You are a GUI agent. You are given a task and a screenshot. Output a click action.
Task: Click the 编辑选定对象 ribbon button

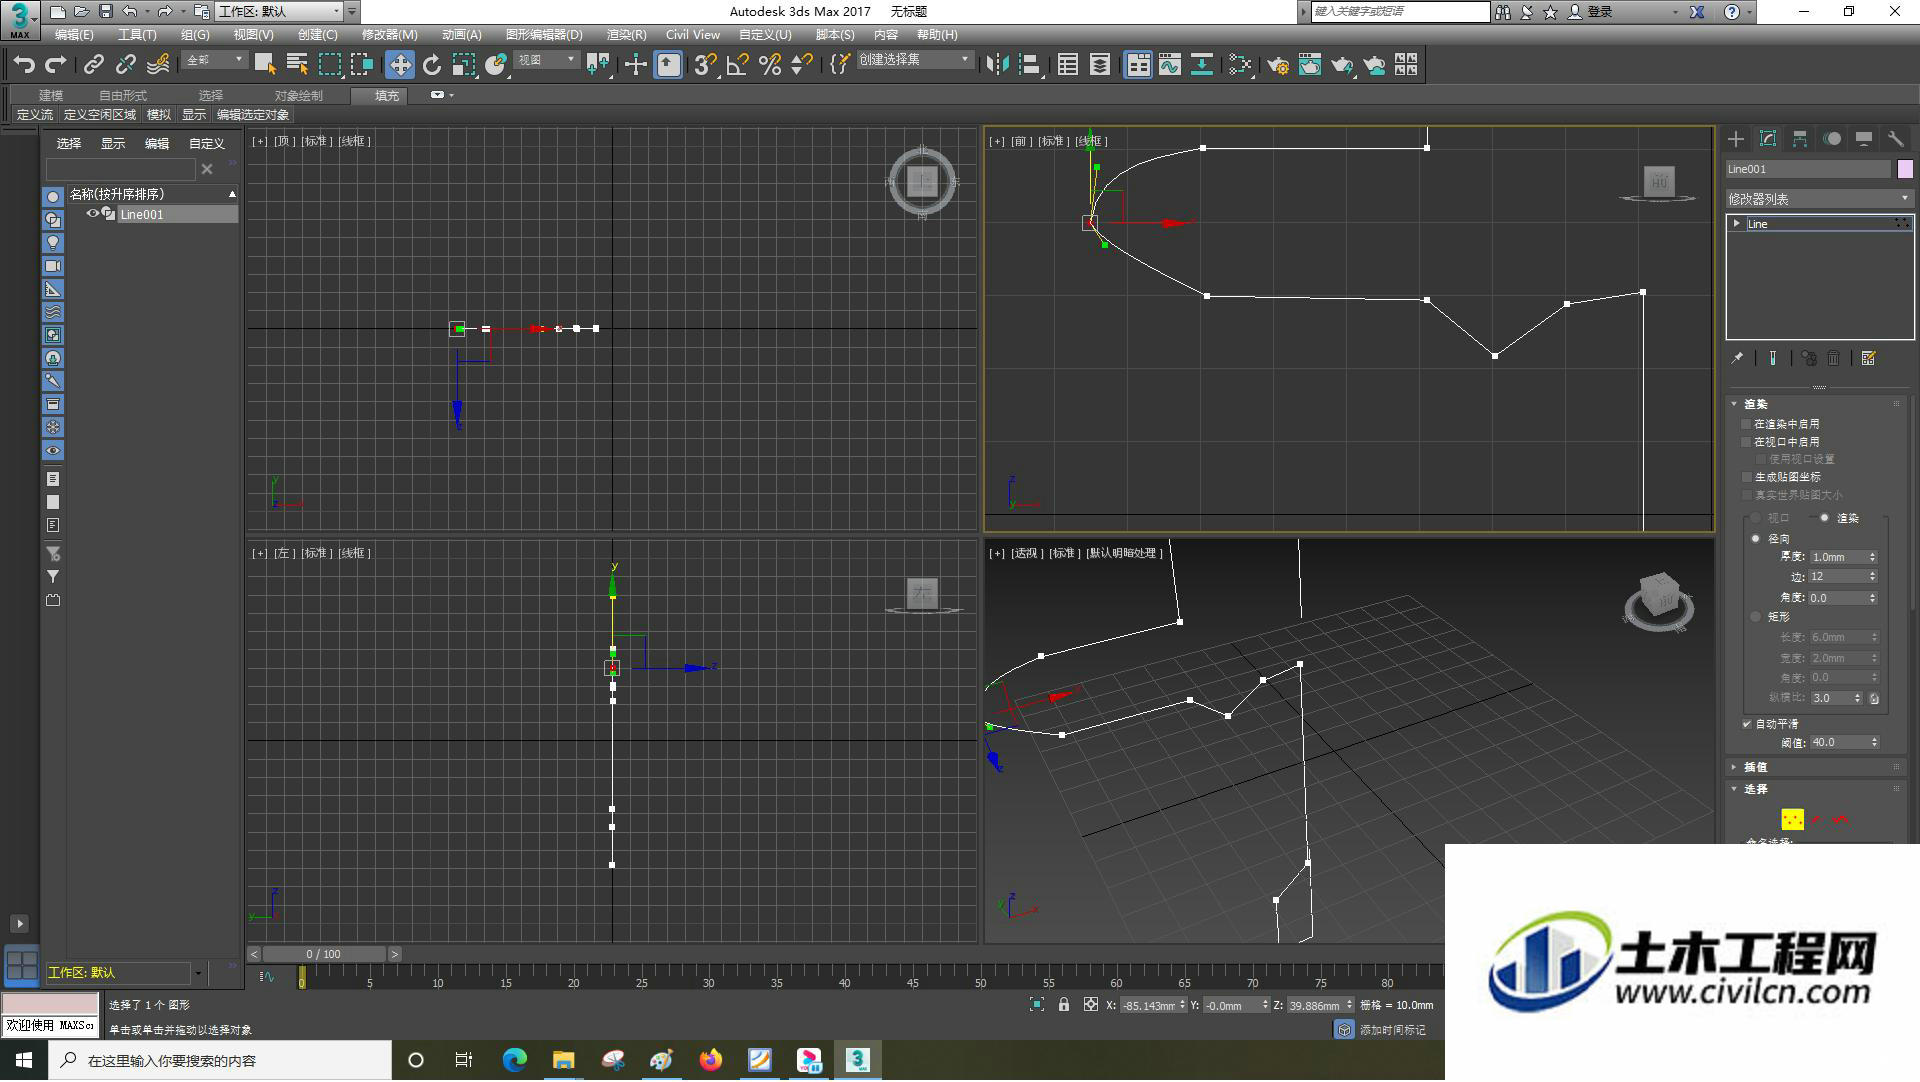pyautogui.click(x=253, y=115)
